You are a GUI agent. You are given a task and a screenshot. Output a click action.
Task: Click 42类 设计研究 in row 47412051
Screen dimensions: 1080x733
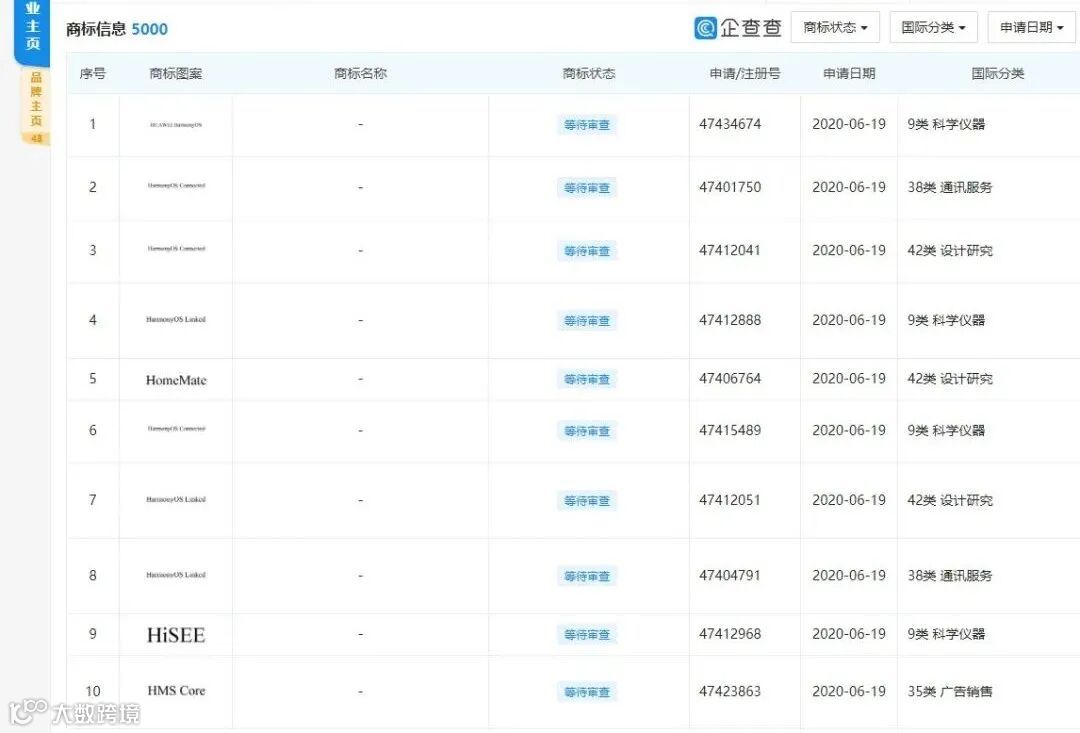click(x=950, y=500)
